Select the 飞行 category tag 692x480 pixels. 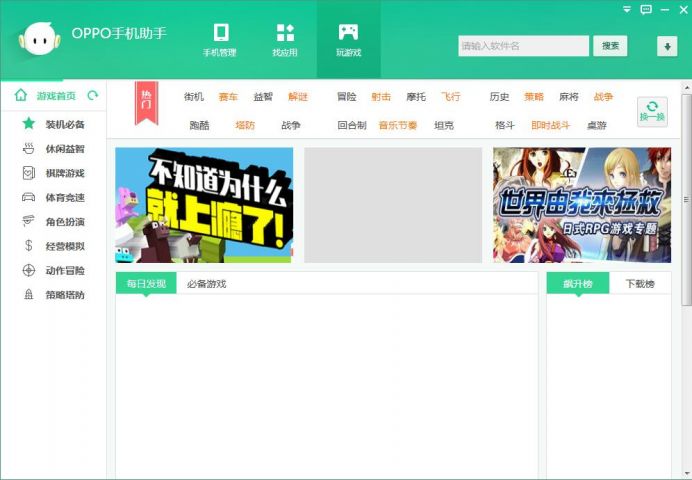[450, 97]
